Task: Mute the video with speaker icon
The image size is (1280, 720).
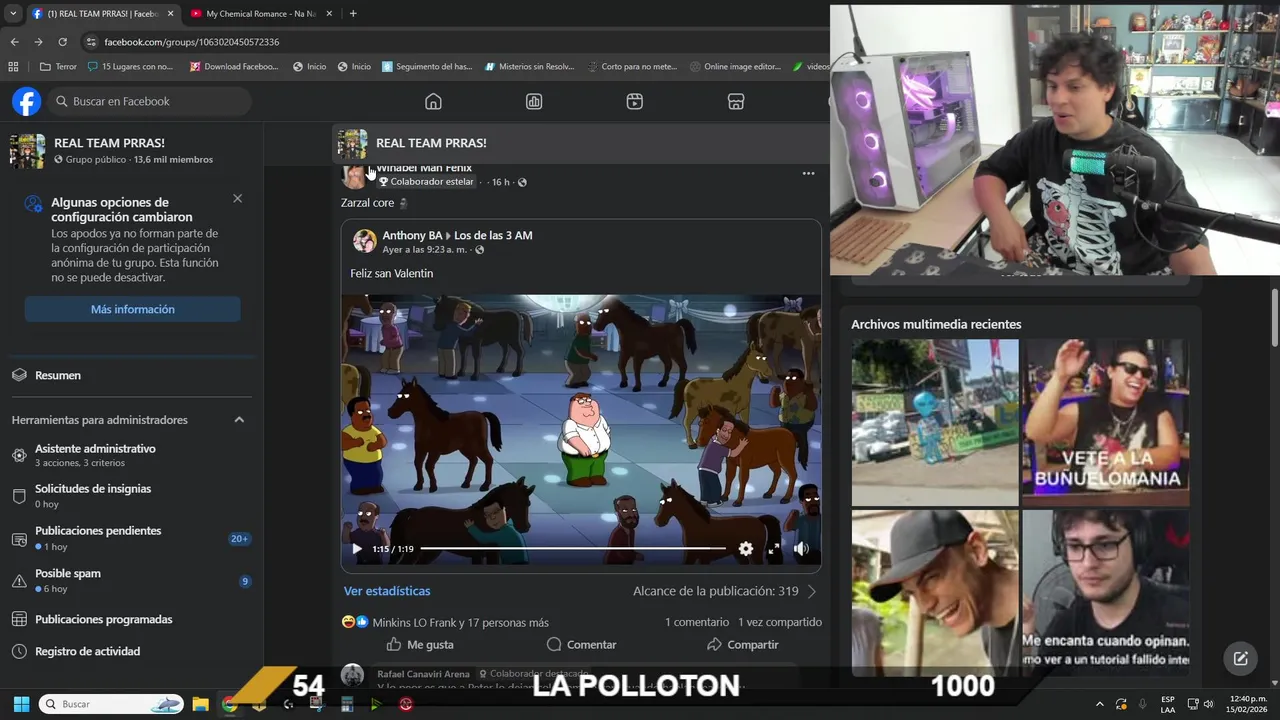Action: coord(801,548)
